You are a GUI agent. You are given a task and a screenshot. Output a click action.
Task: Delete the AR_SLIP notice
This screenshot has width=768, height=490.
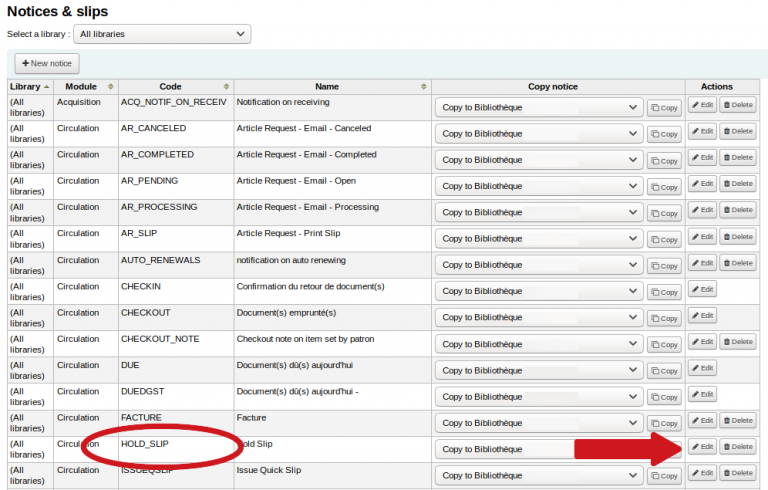(738, 237)
